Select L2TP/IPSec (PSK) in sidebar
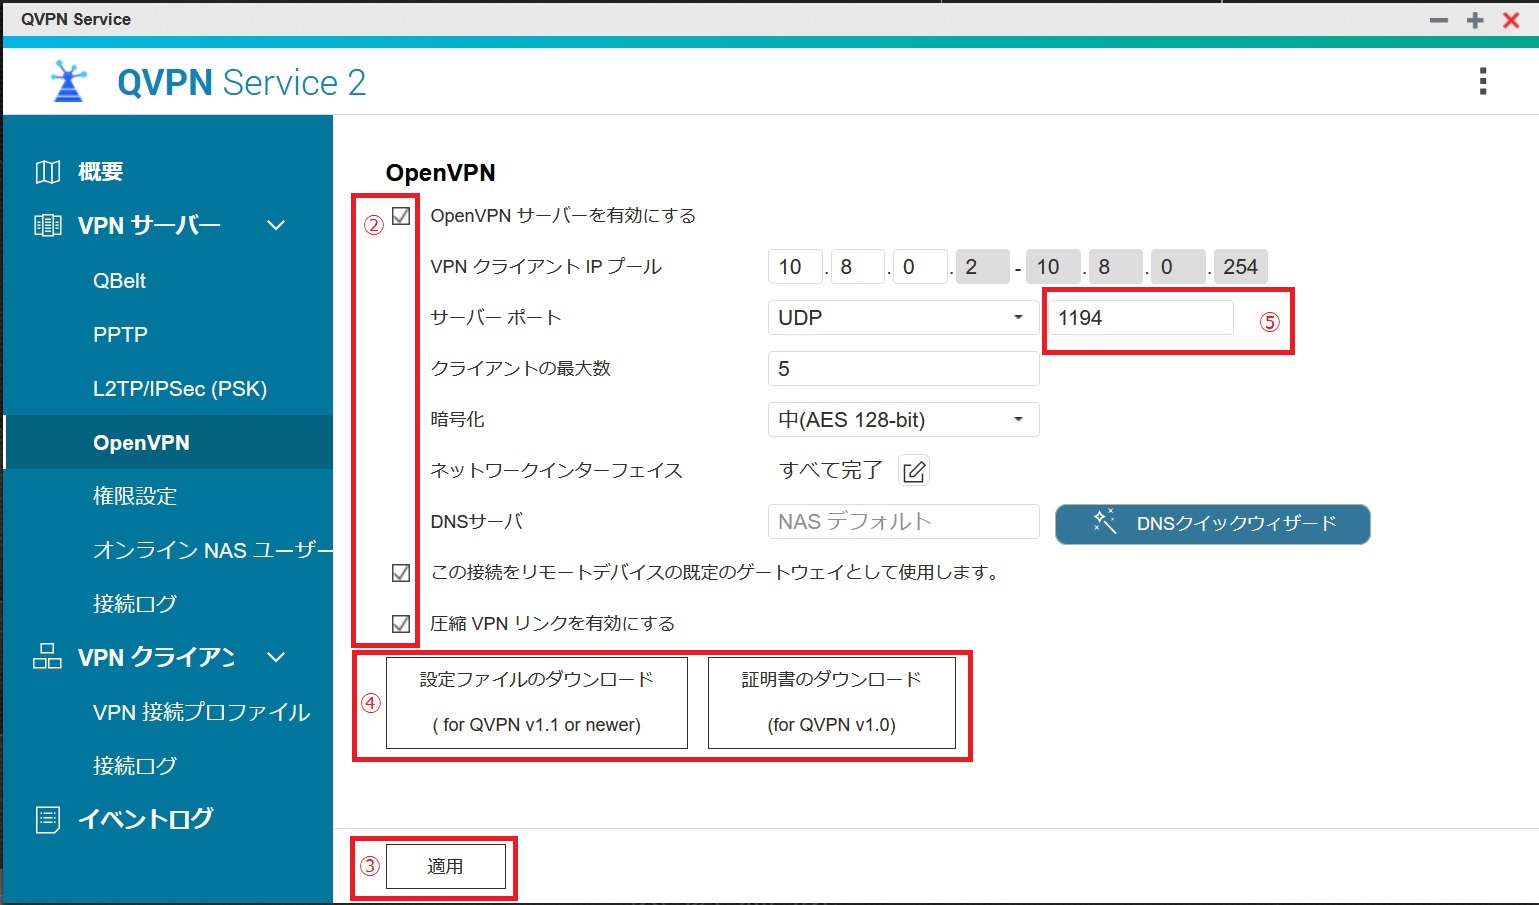1539x905 pixels. pos(180,389)
